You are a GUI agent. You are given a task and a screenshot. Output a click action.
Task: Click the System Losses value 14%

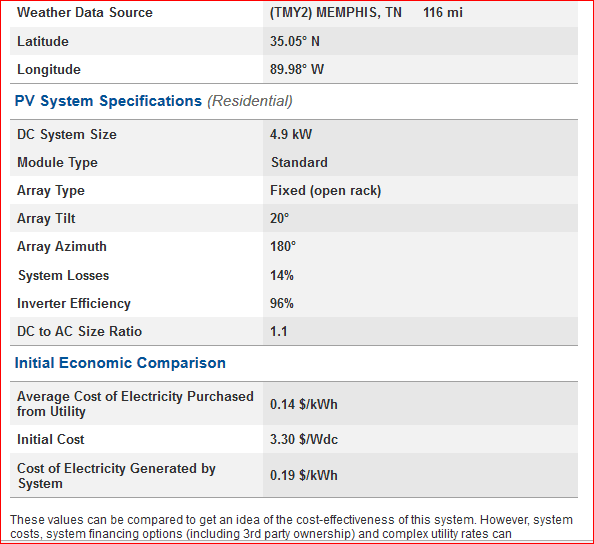click(x=281, y=275)
